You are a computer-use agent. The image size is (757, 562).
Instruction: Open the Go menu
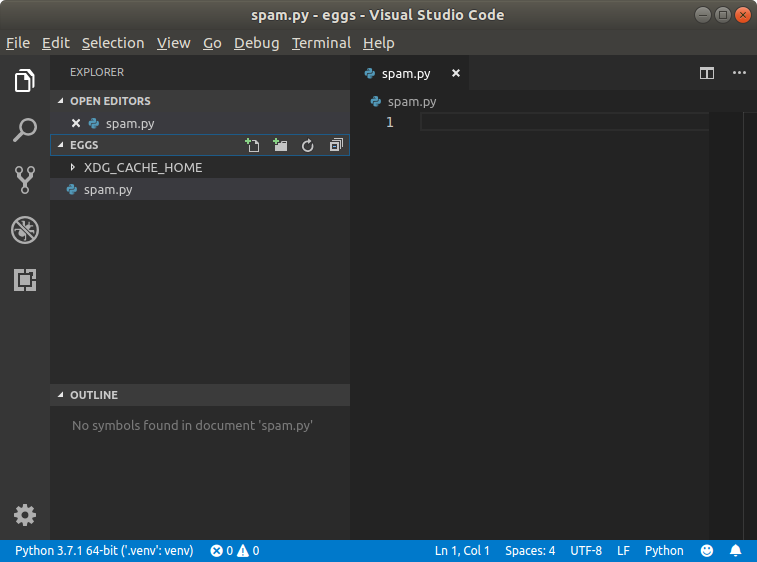[212, 43]
